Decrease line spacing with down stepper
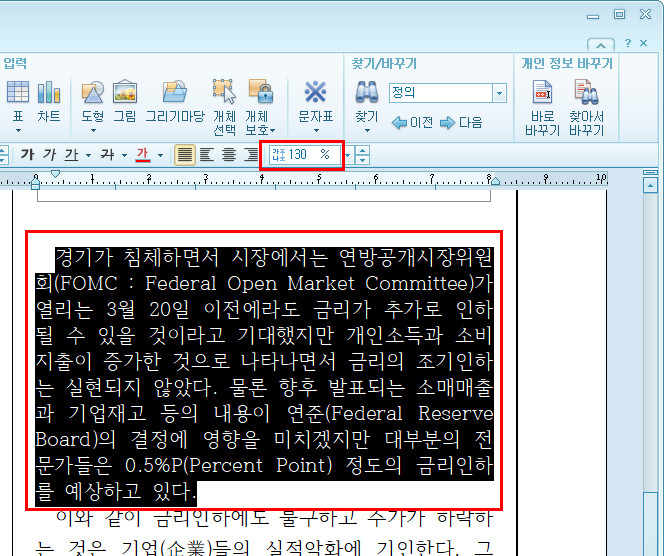 [x=362, y=160]
